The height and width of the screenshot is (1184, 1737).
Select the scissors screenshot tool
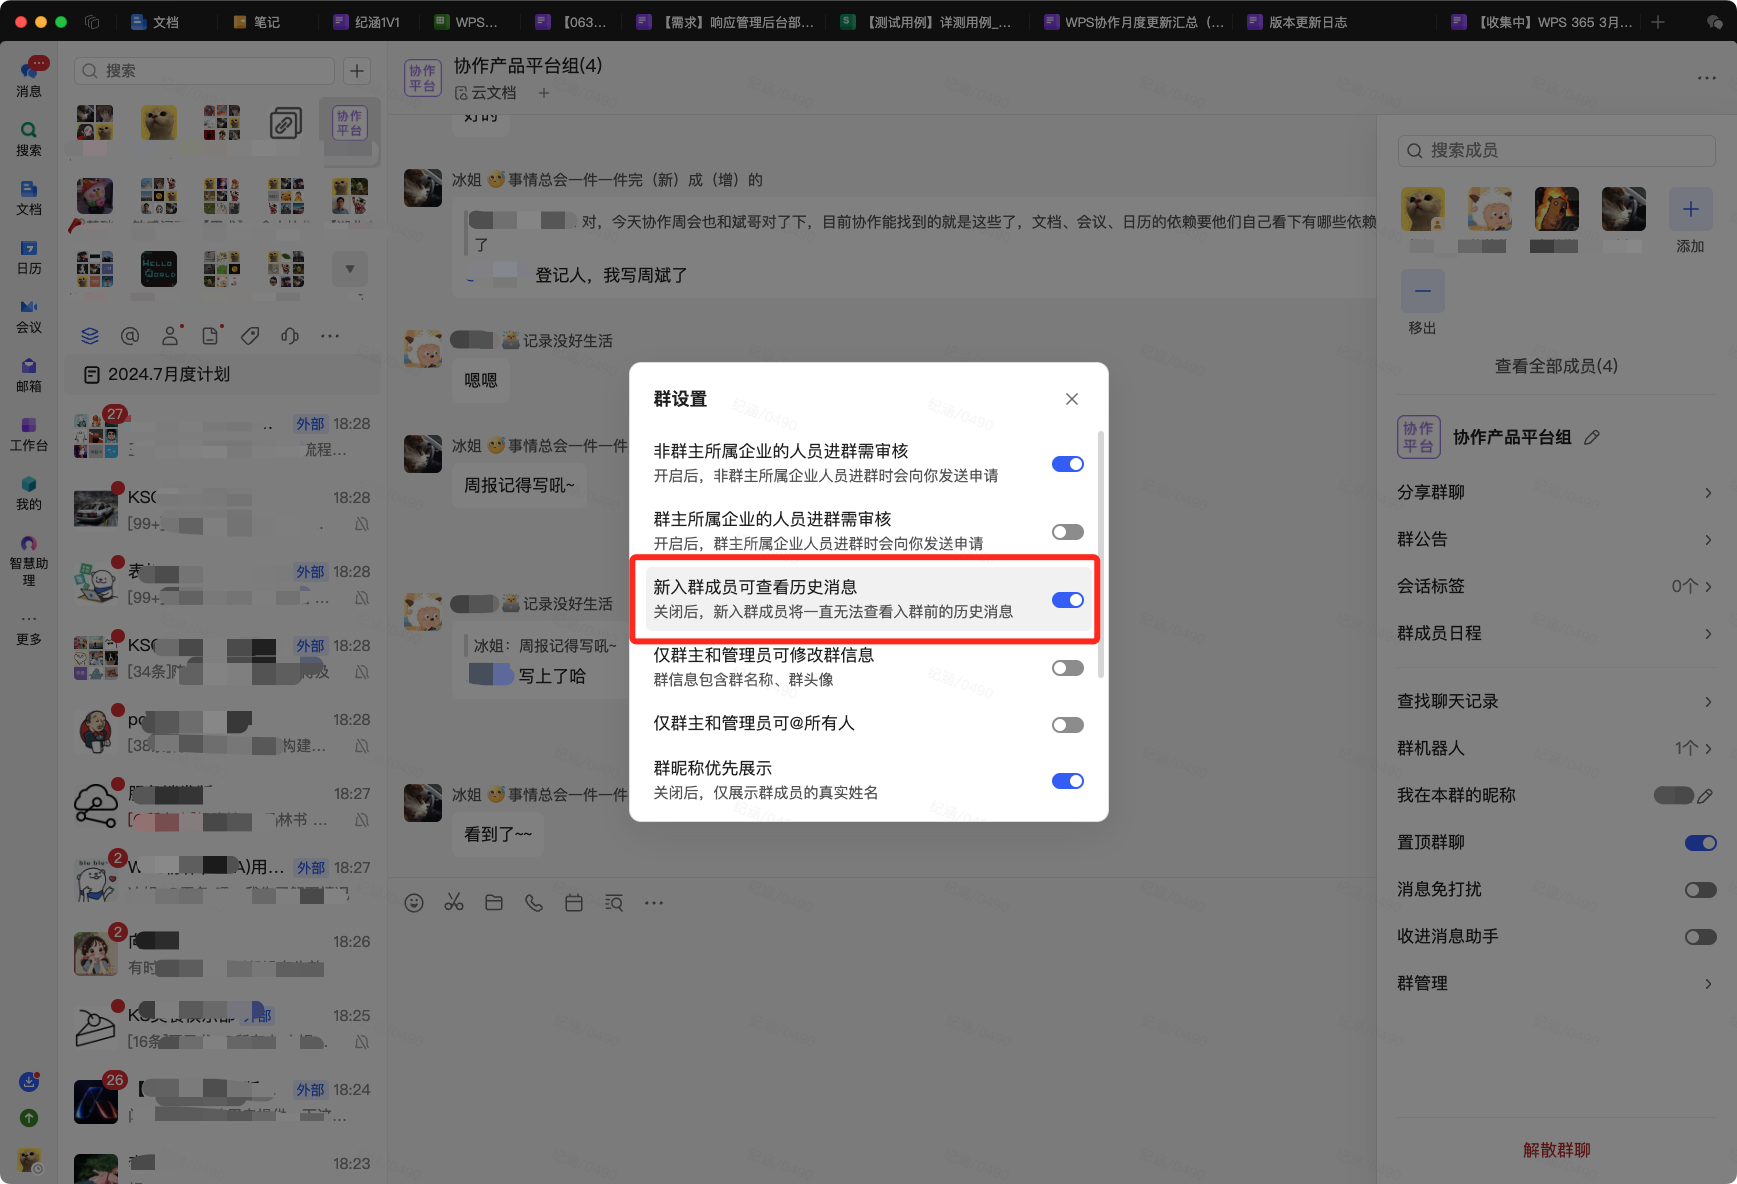pos(454,903)
